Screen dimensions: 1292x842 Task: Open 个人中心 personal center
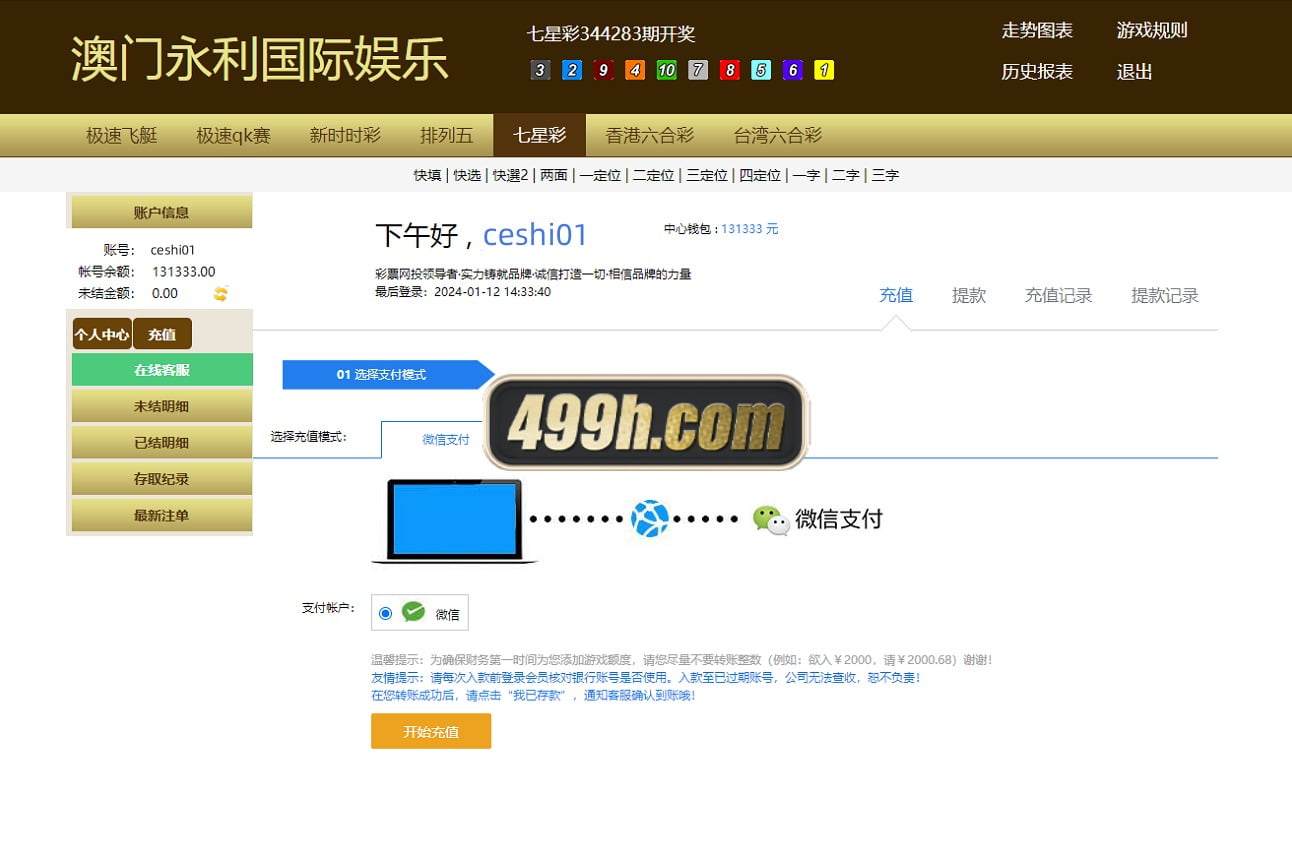pos(102,334)
